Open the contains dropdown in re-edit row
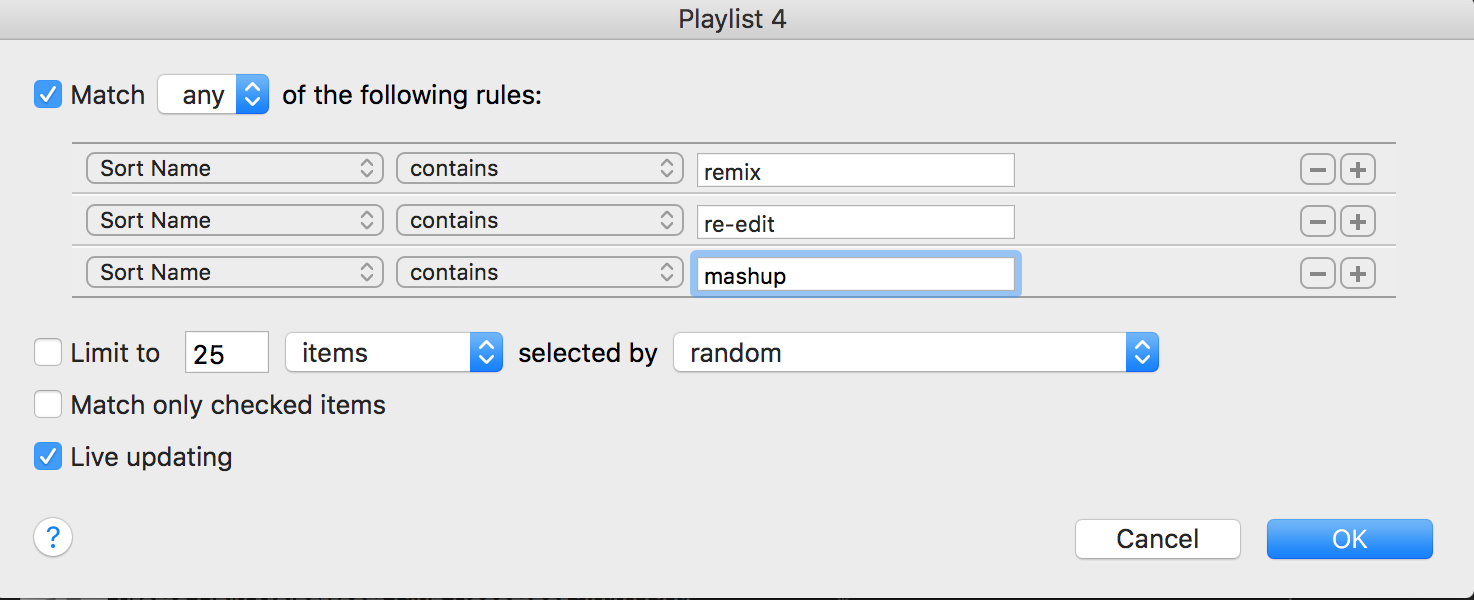Screen dimensions: 1474x600 (540, 220)
